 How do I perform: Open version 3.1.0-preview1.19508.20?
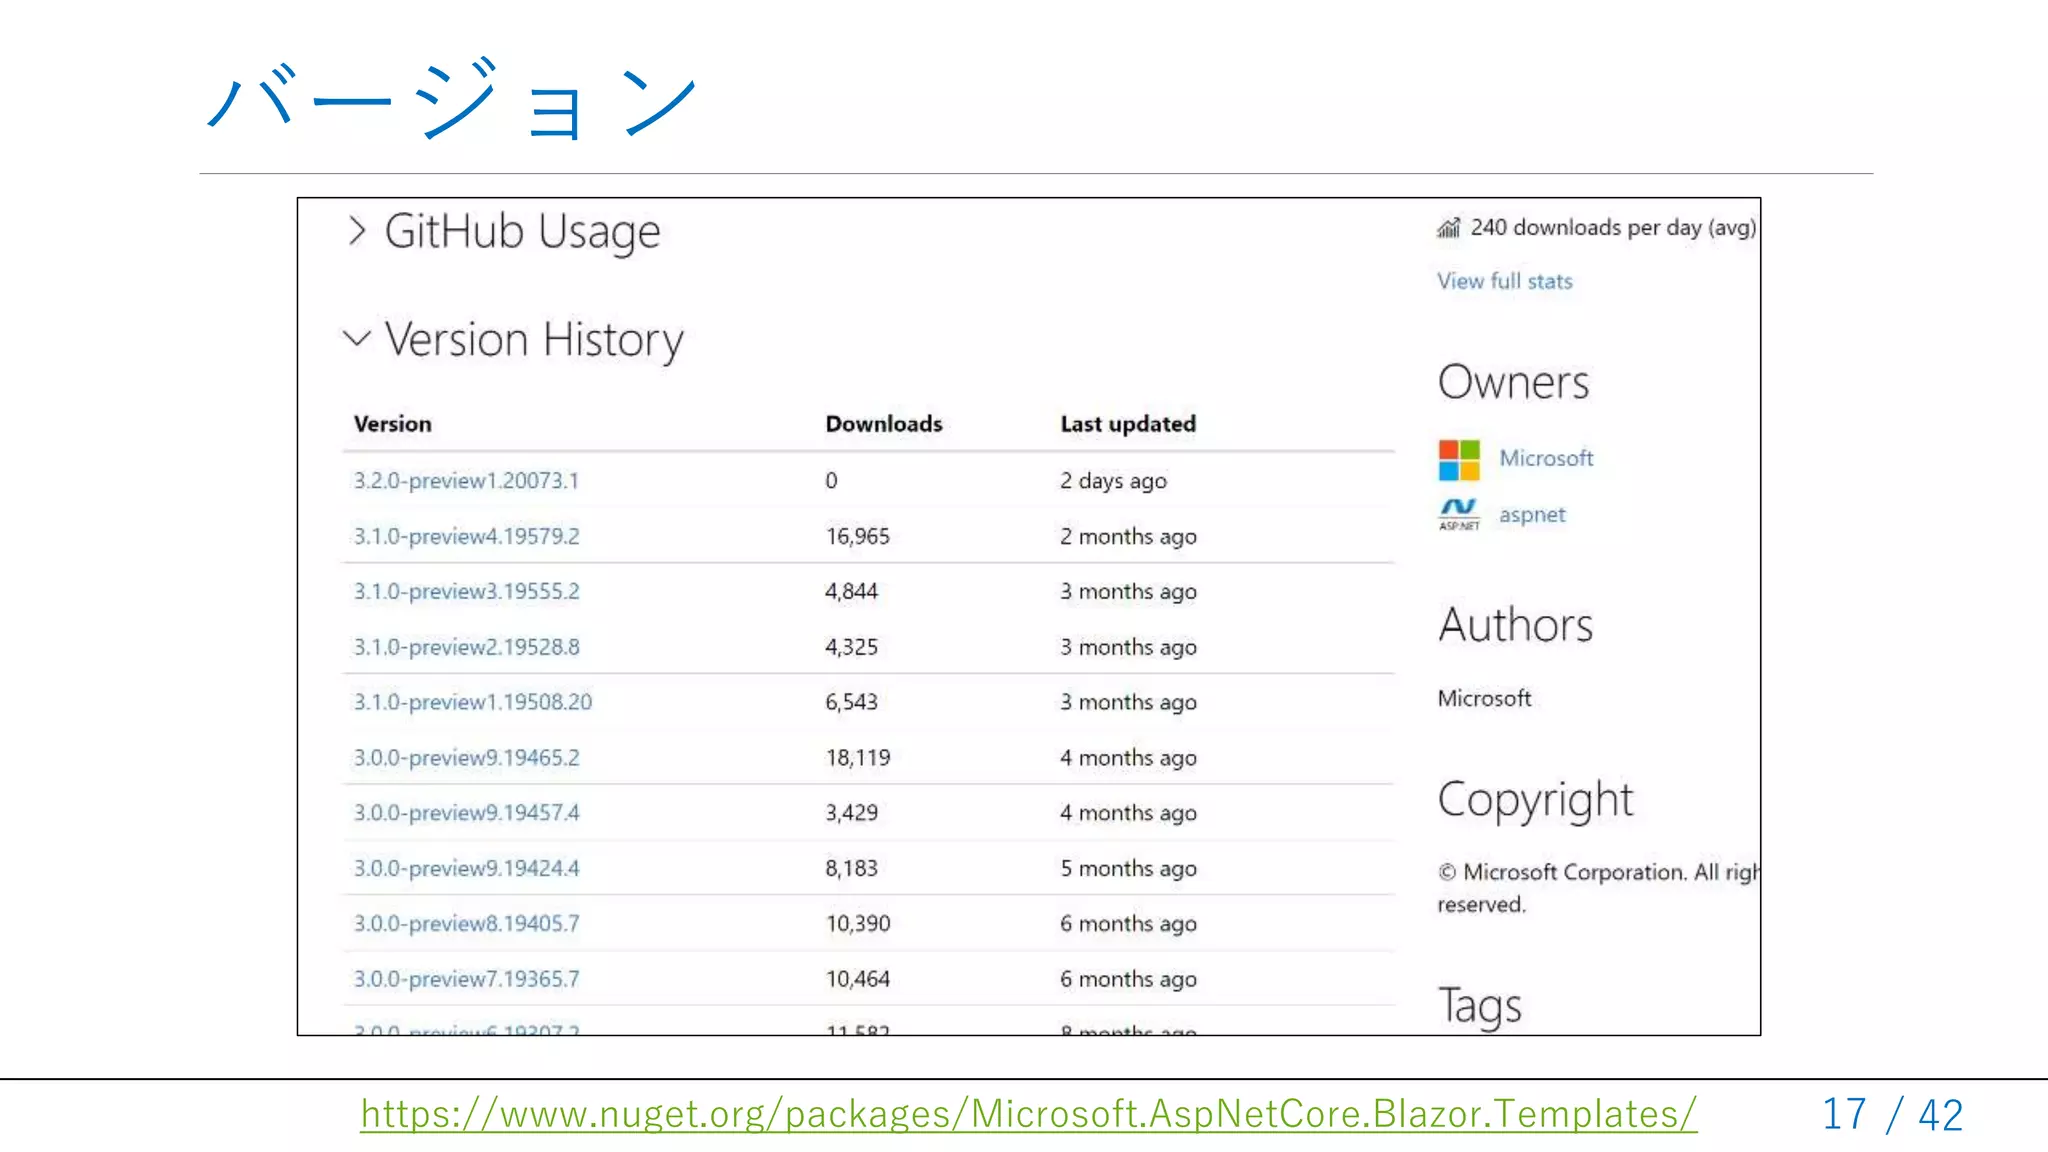tap(472, 702)
